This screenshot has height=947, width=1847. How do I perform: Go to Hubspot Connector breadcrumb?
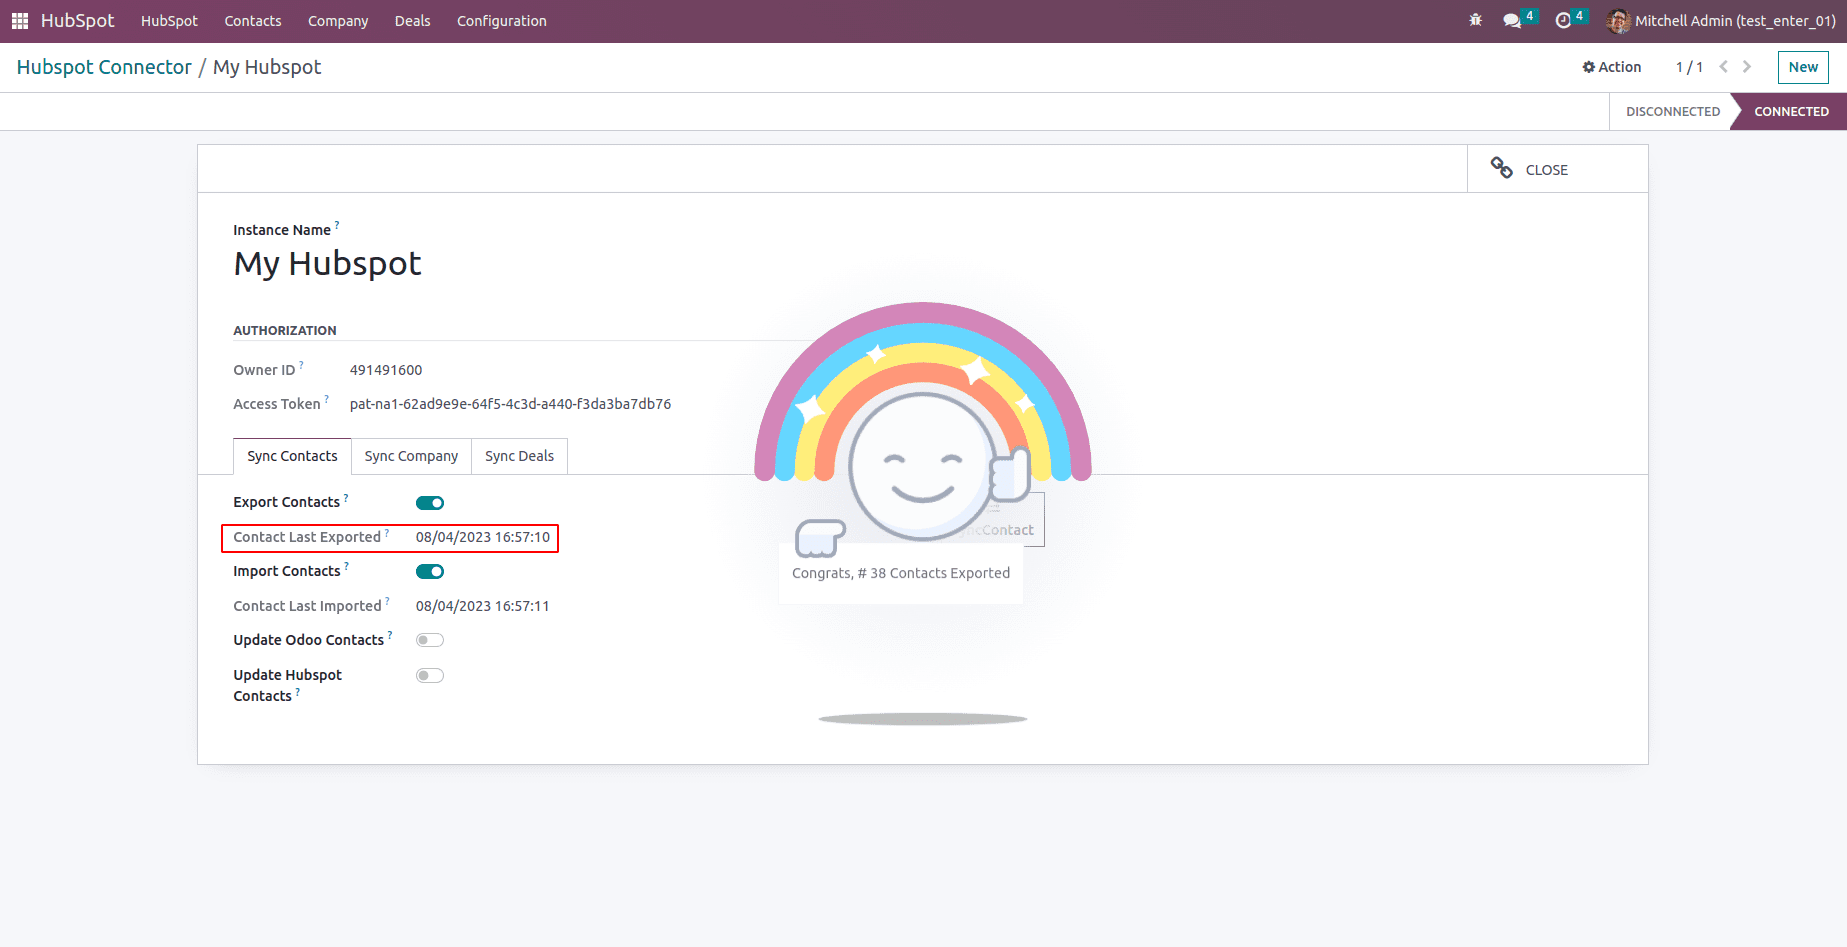(104, 67)
